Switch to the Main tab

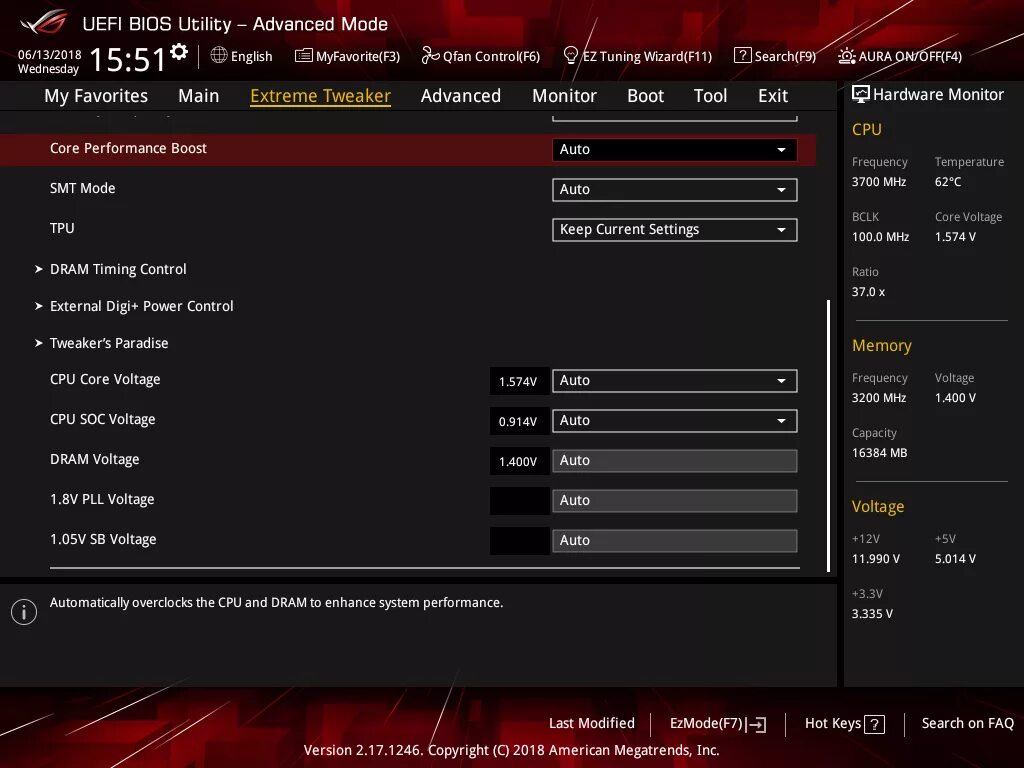[x=199, y=96]
